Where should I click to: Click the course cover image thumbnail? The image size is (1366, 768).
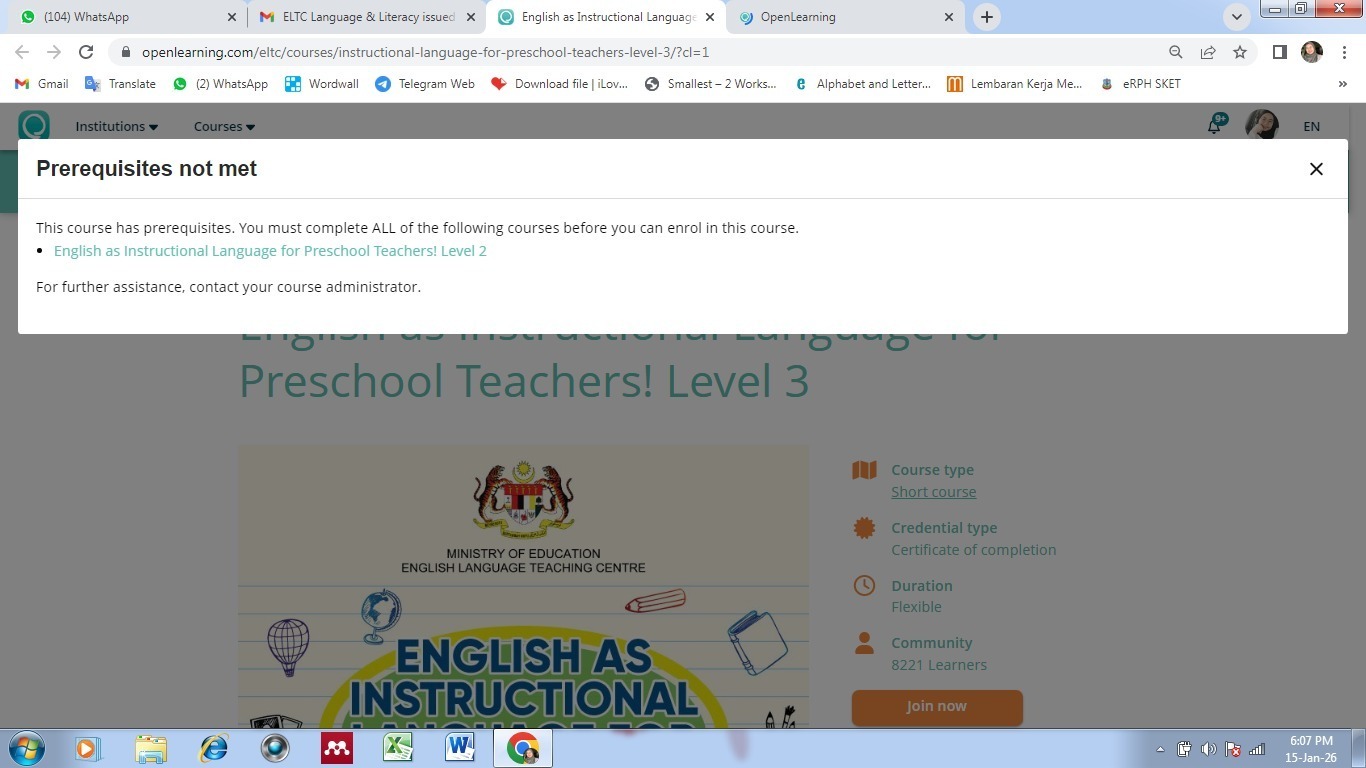tap(523, 587)
